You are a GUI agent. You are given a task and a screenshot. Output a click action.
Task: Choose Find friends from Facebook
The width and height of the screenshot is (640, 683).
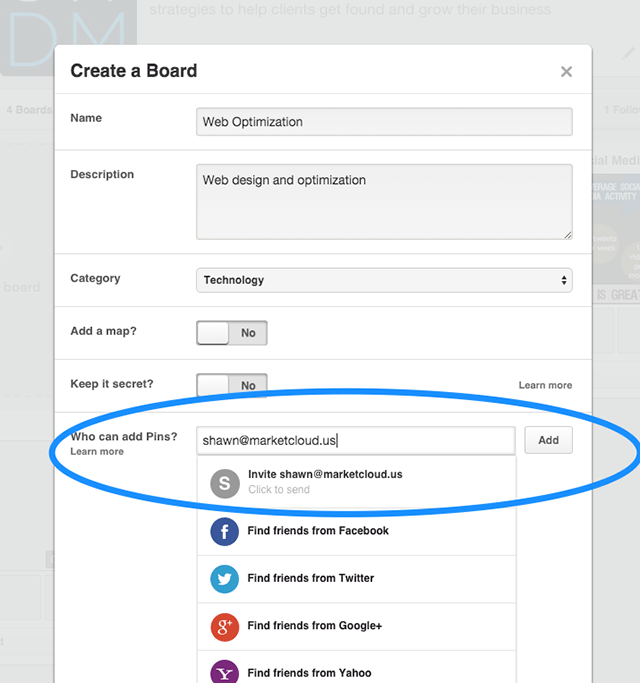pos(356,531)
